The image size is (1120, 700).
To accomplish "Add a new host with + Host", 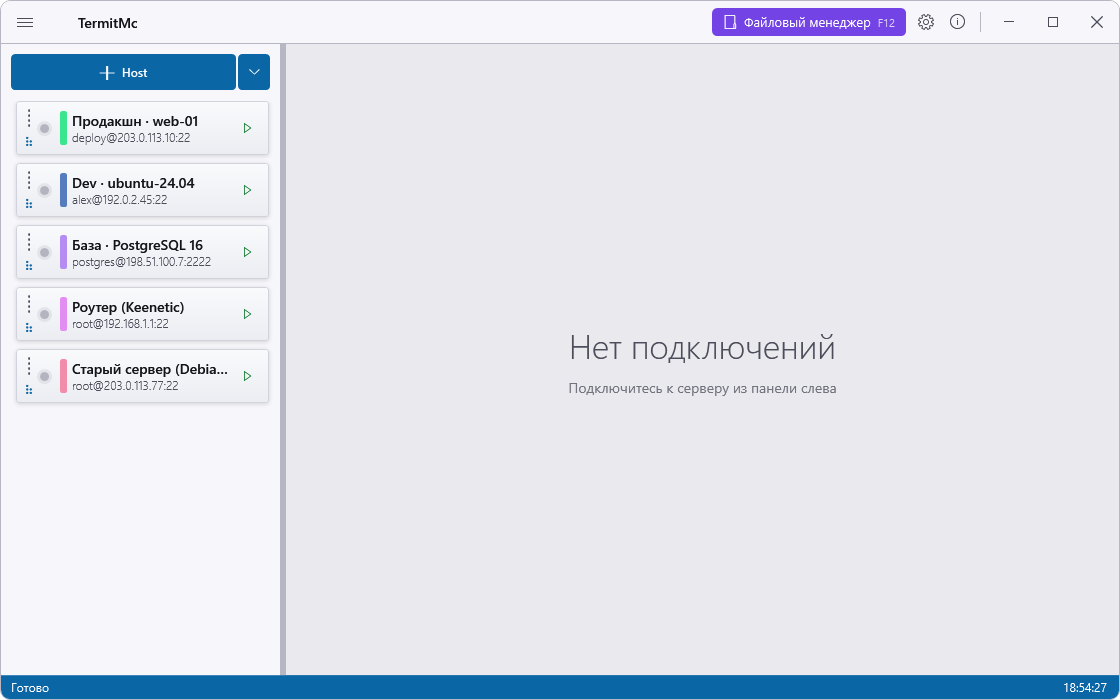I will coord(123,72).
